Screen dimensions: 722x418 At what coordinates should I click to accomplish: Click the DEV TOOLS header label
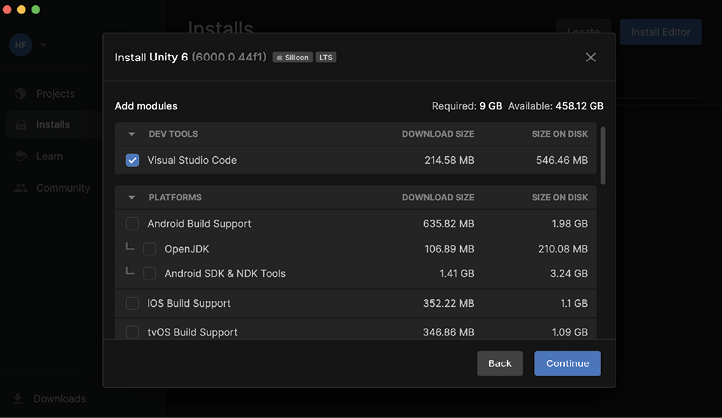(x=173, y=134)
